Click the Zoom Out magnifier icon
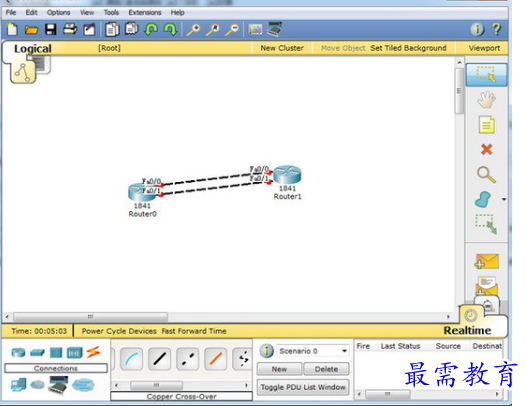 coord(232,30)
